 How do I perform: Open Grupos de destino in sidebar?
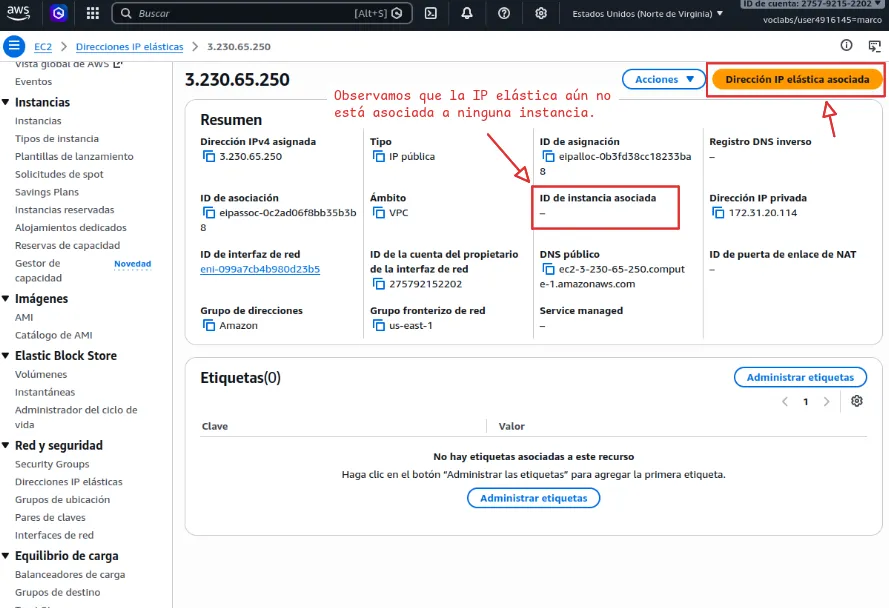pos(57,592)
